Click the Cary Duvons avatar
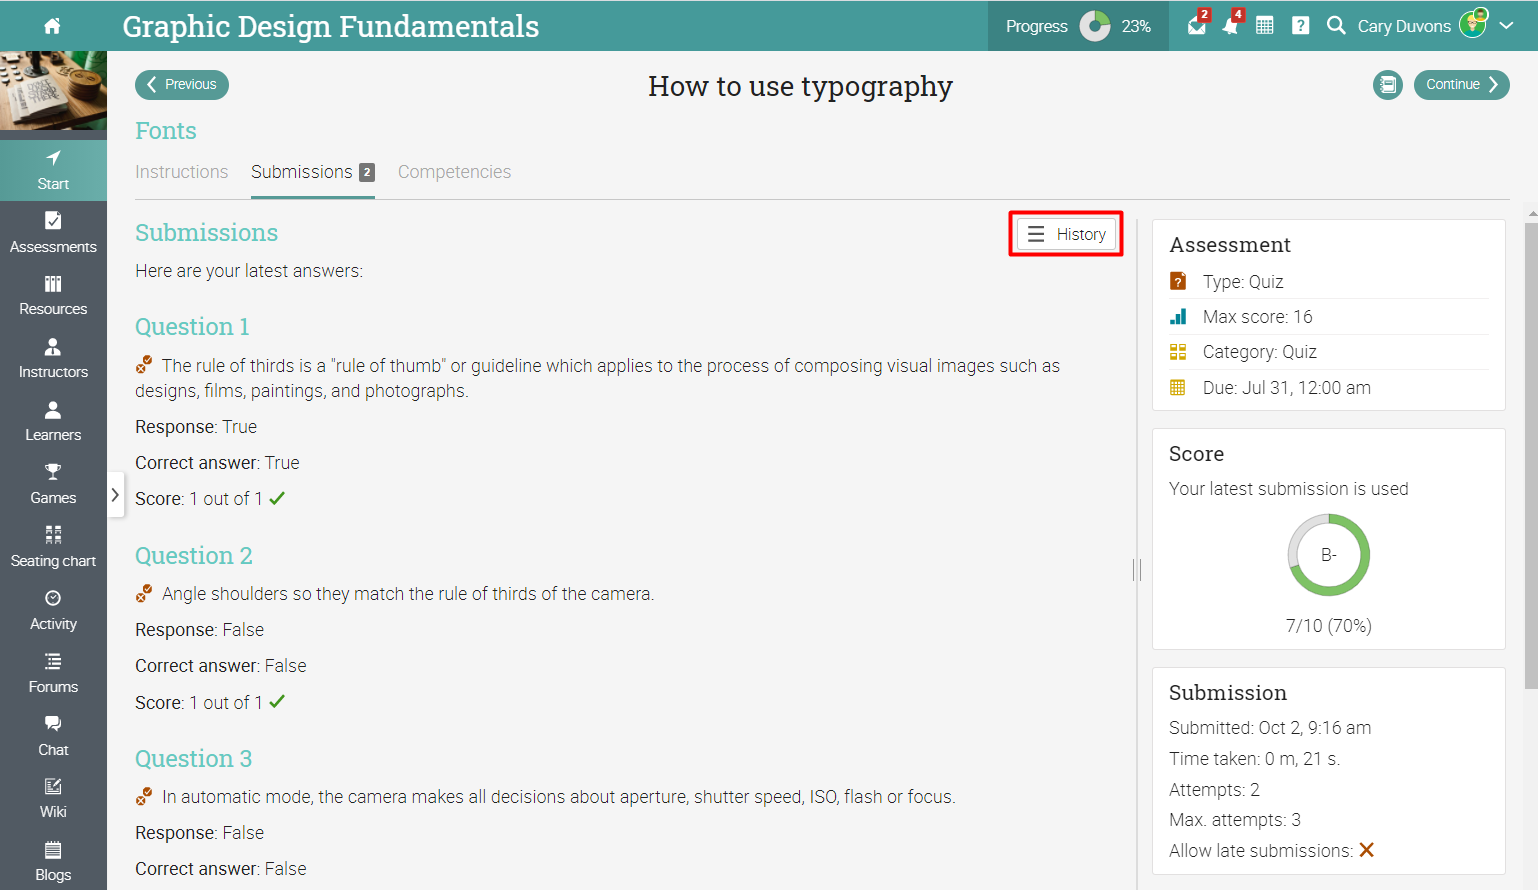Image resolution: width=1538 pixels, height=890 pixels. (x=1473, y=24)
